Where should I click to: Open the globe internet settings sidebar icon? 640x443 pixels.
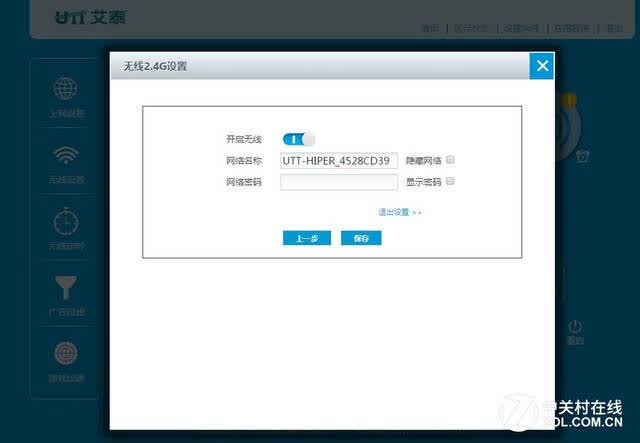click(65, 88)
